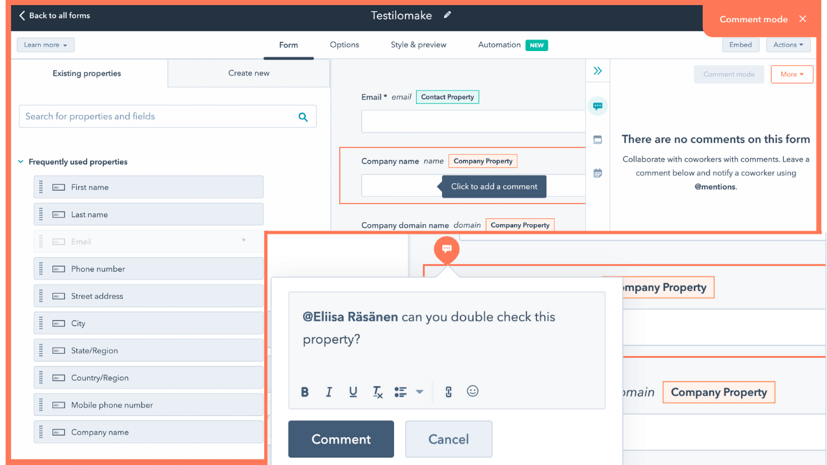Select the First name property row
827x465 pixels.
click(x=149, y=187)
